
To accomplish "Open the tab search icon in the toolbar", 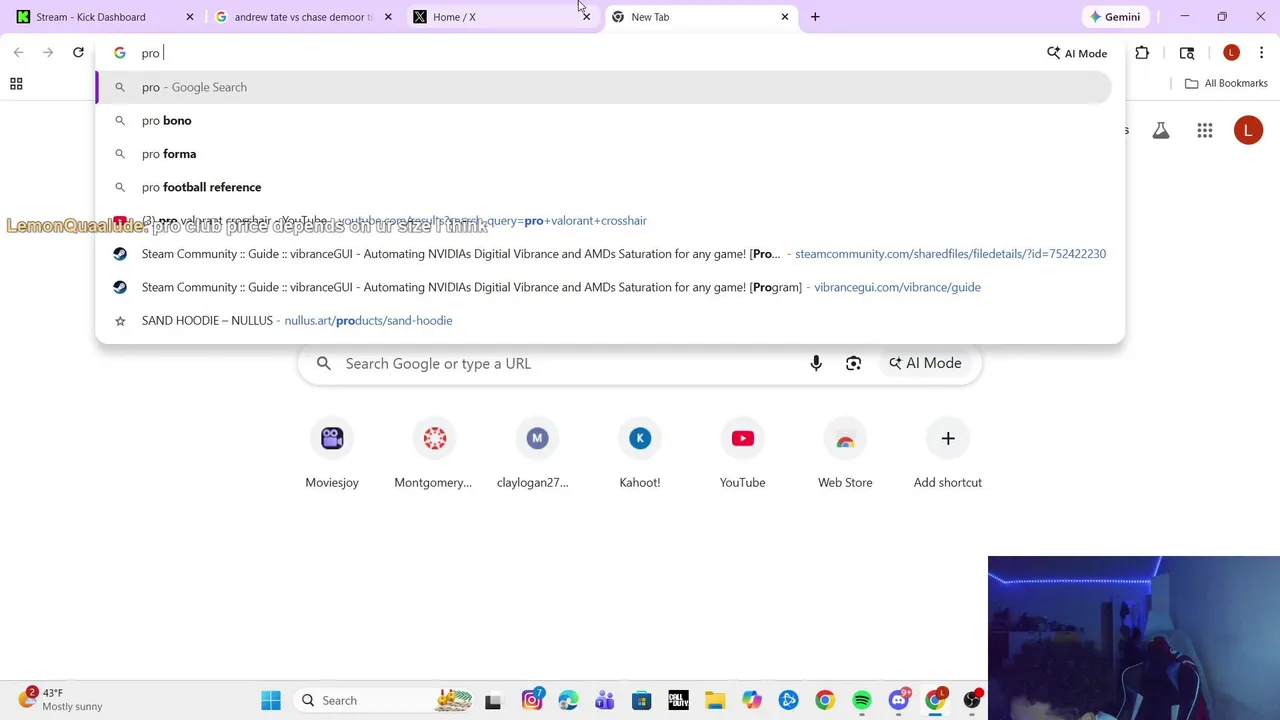I will pos(1187,53).
